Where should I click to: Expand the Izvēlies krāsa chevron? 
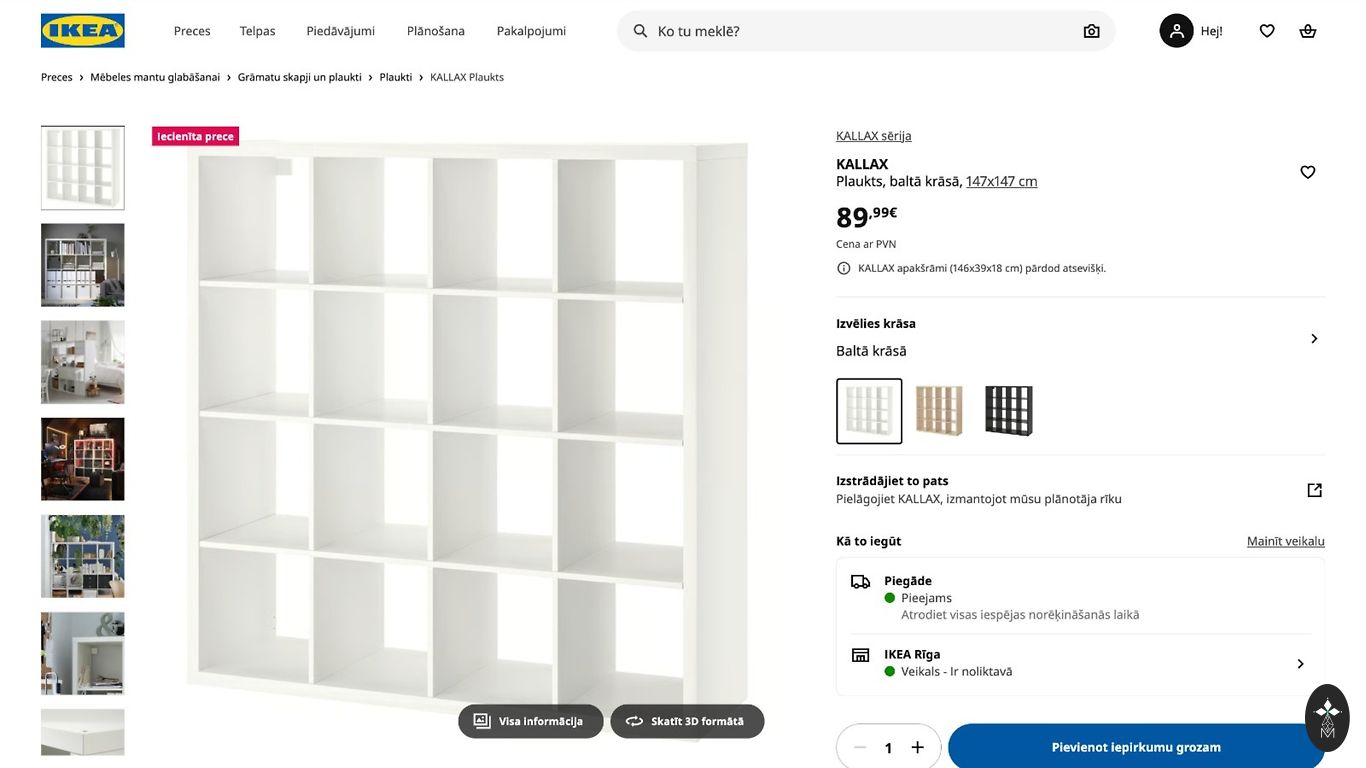click(1314, 338)
